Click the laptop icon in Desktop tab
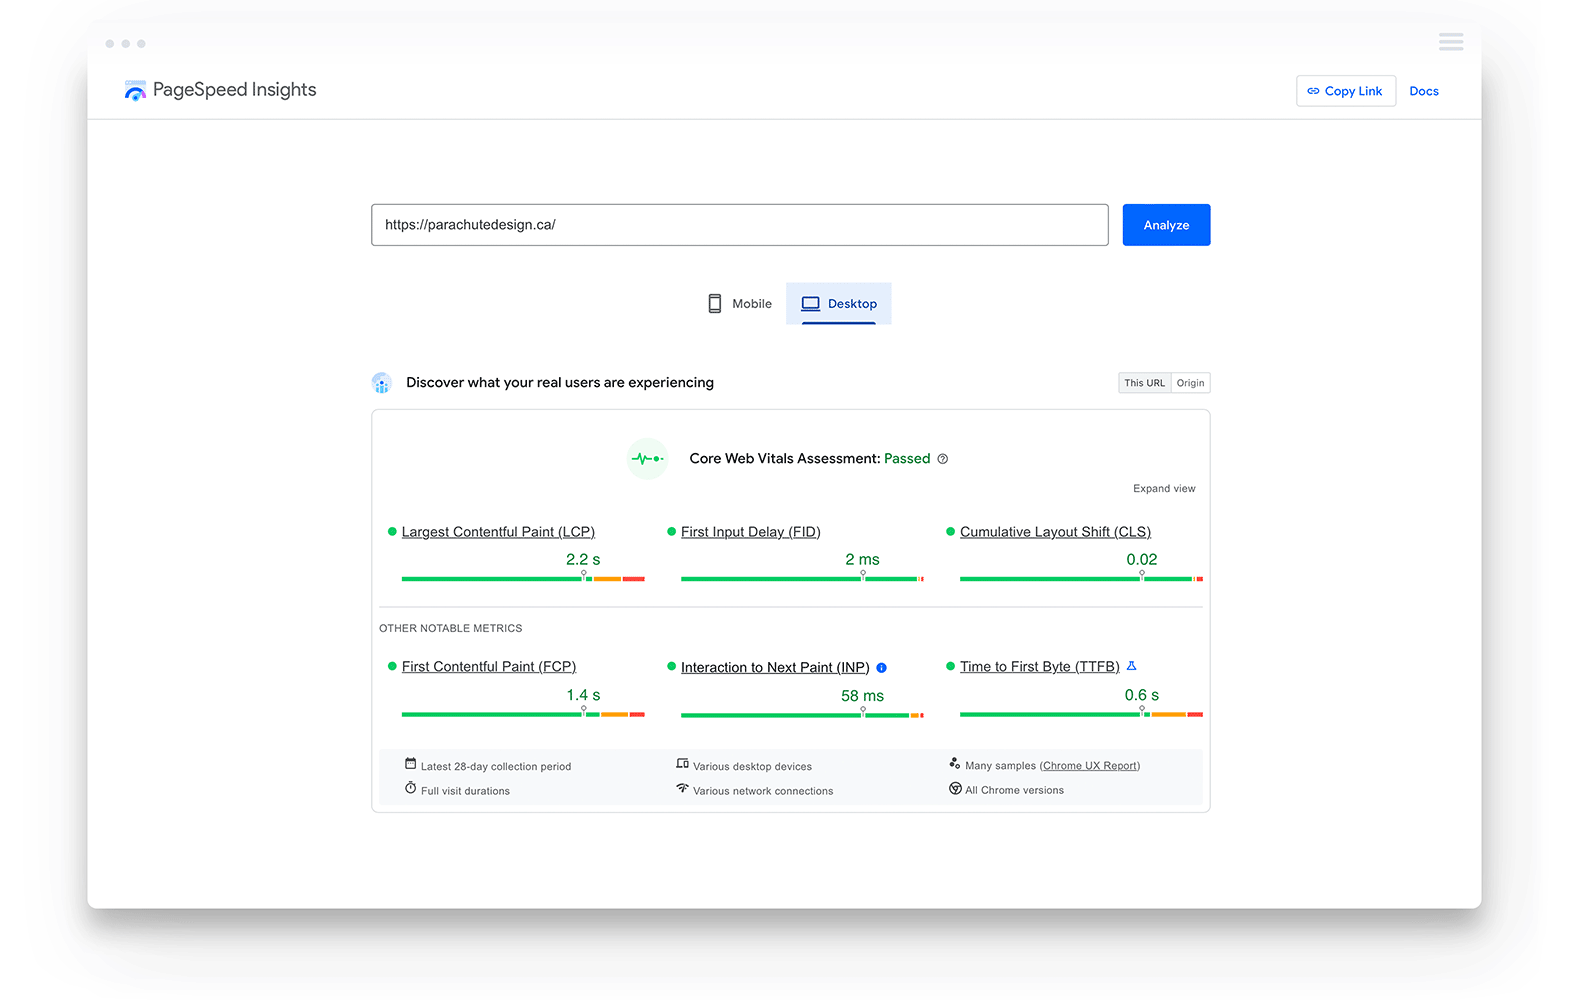 (811, 304)
